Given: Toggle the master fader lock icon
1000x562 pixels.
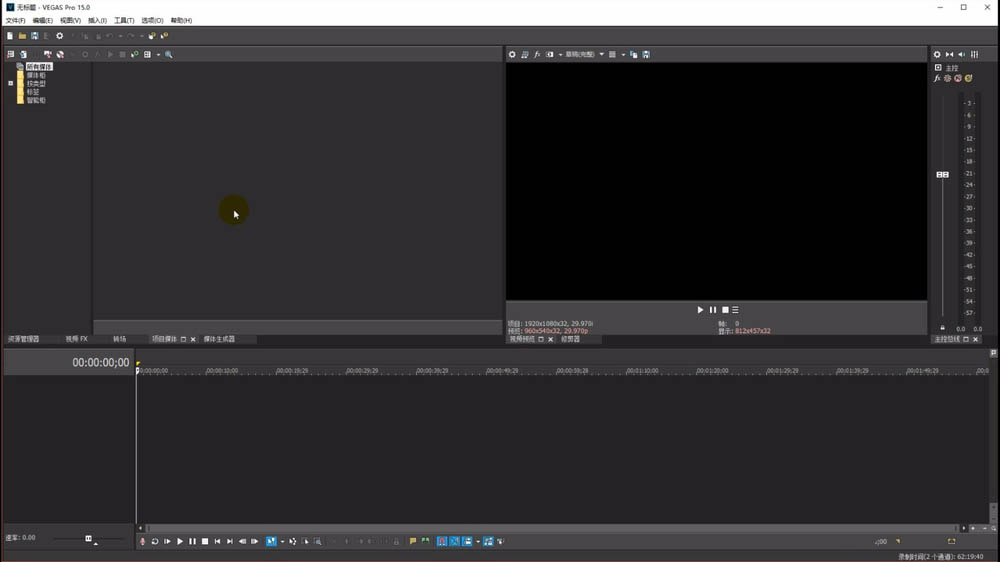Looking at the screenshot, I should coord(942,328).
